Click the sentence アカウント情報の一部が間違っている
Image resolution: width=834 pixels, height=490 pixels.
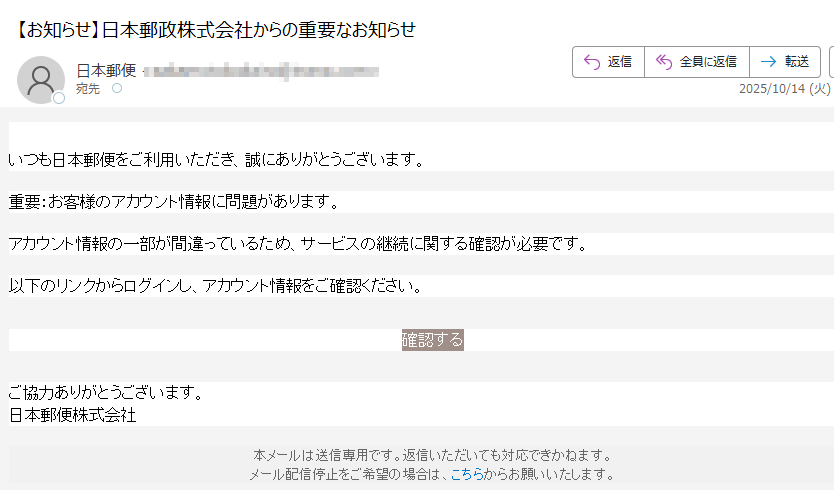[298, 244]
